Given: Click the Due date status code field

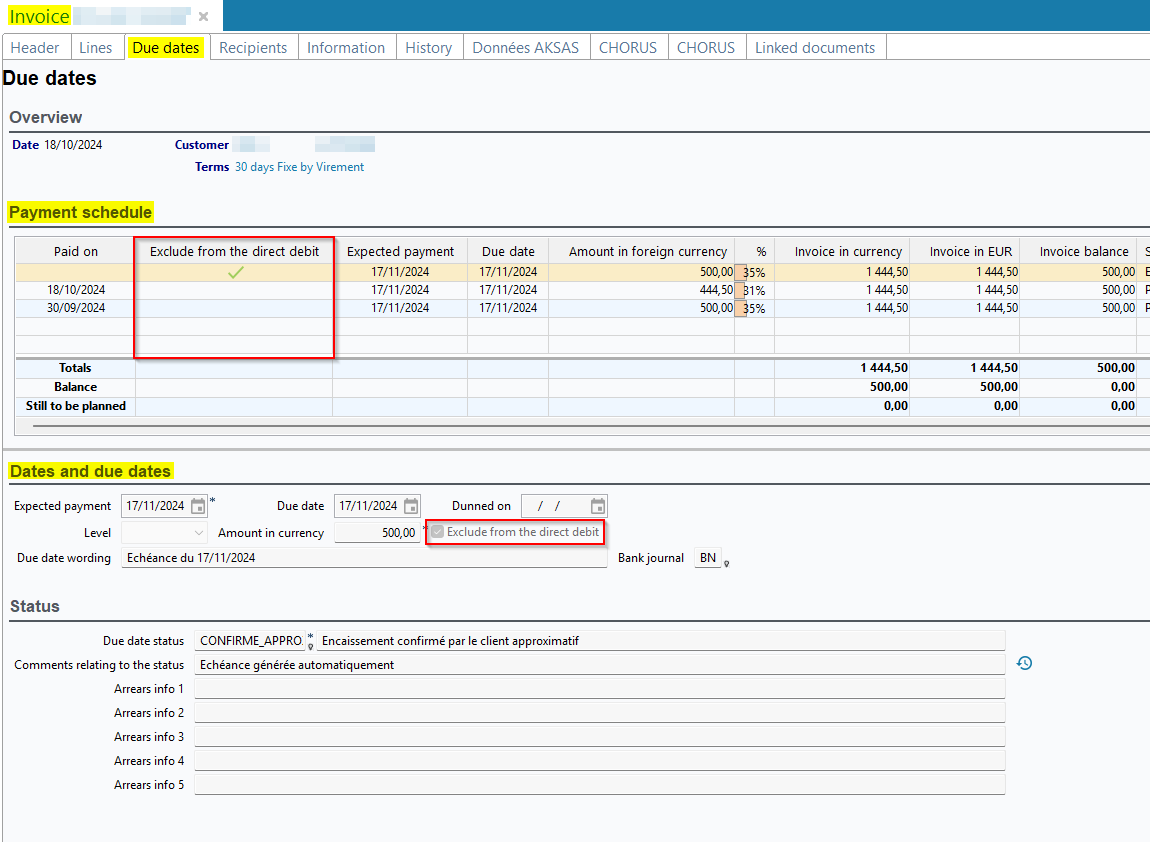Looking at the screenshot, I should point(250,641).
